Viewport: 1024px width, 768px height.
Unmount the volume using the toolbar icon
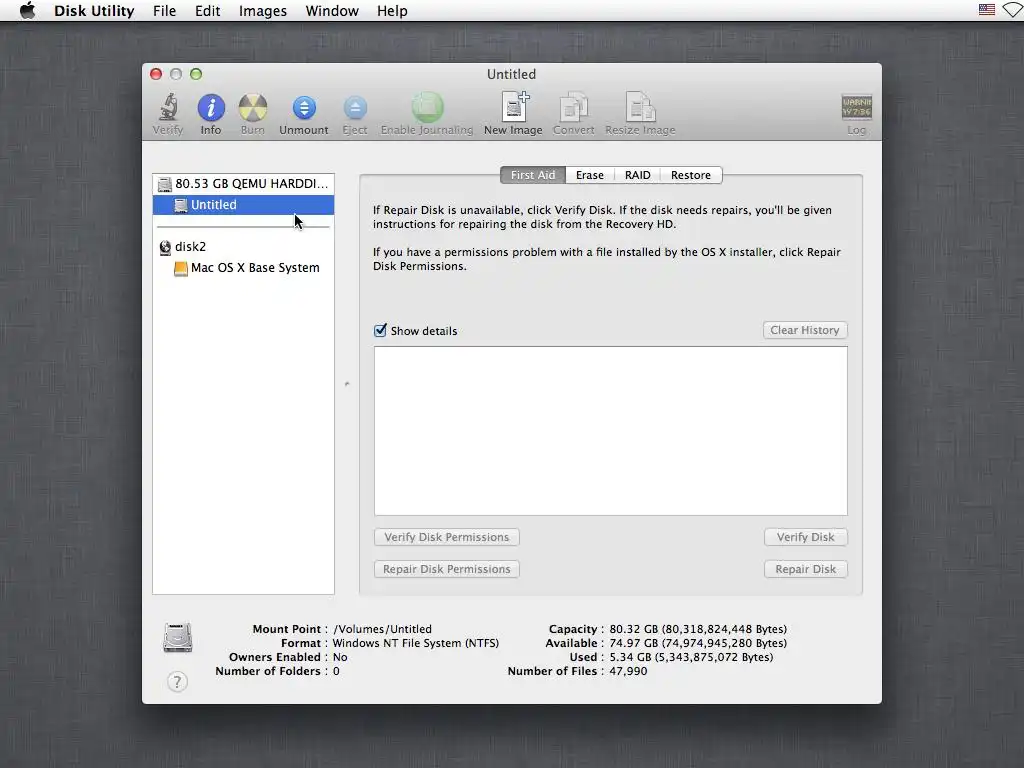coord(304,108)
